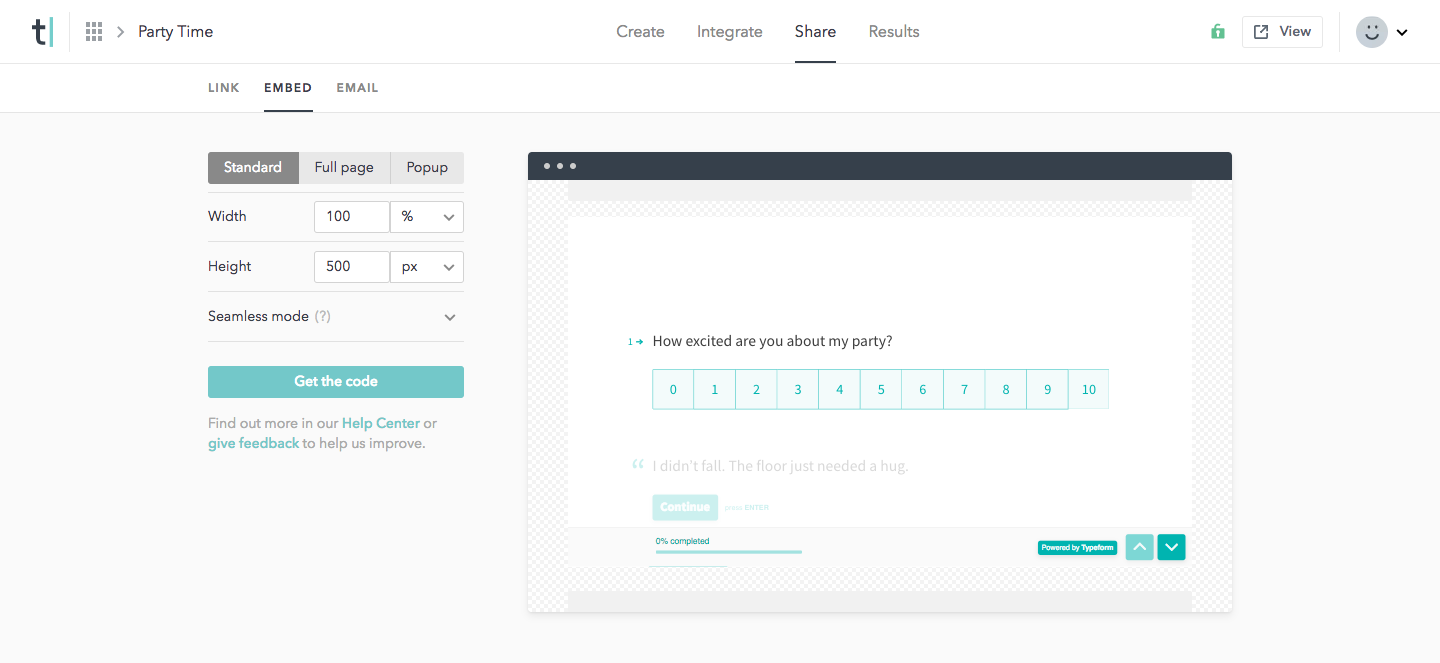Click the Powered by Typeform badge
The image size is (1440, 663).
1077,548
